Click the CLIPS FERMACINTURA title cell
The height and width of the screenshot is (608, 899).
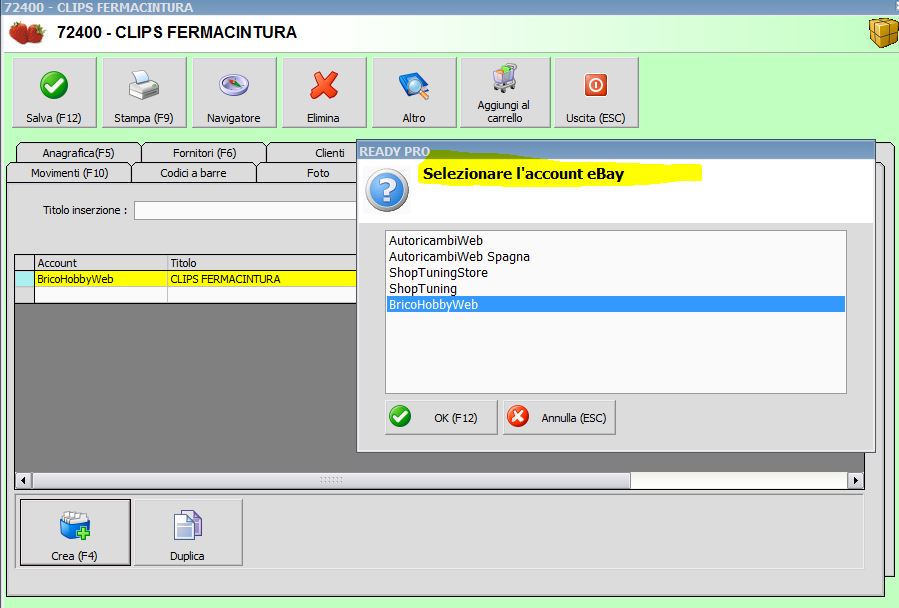coord(262,279)
